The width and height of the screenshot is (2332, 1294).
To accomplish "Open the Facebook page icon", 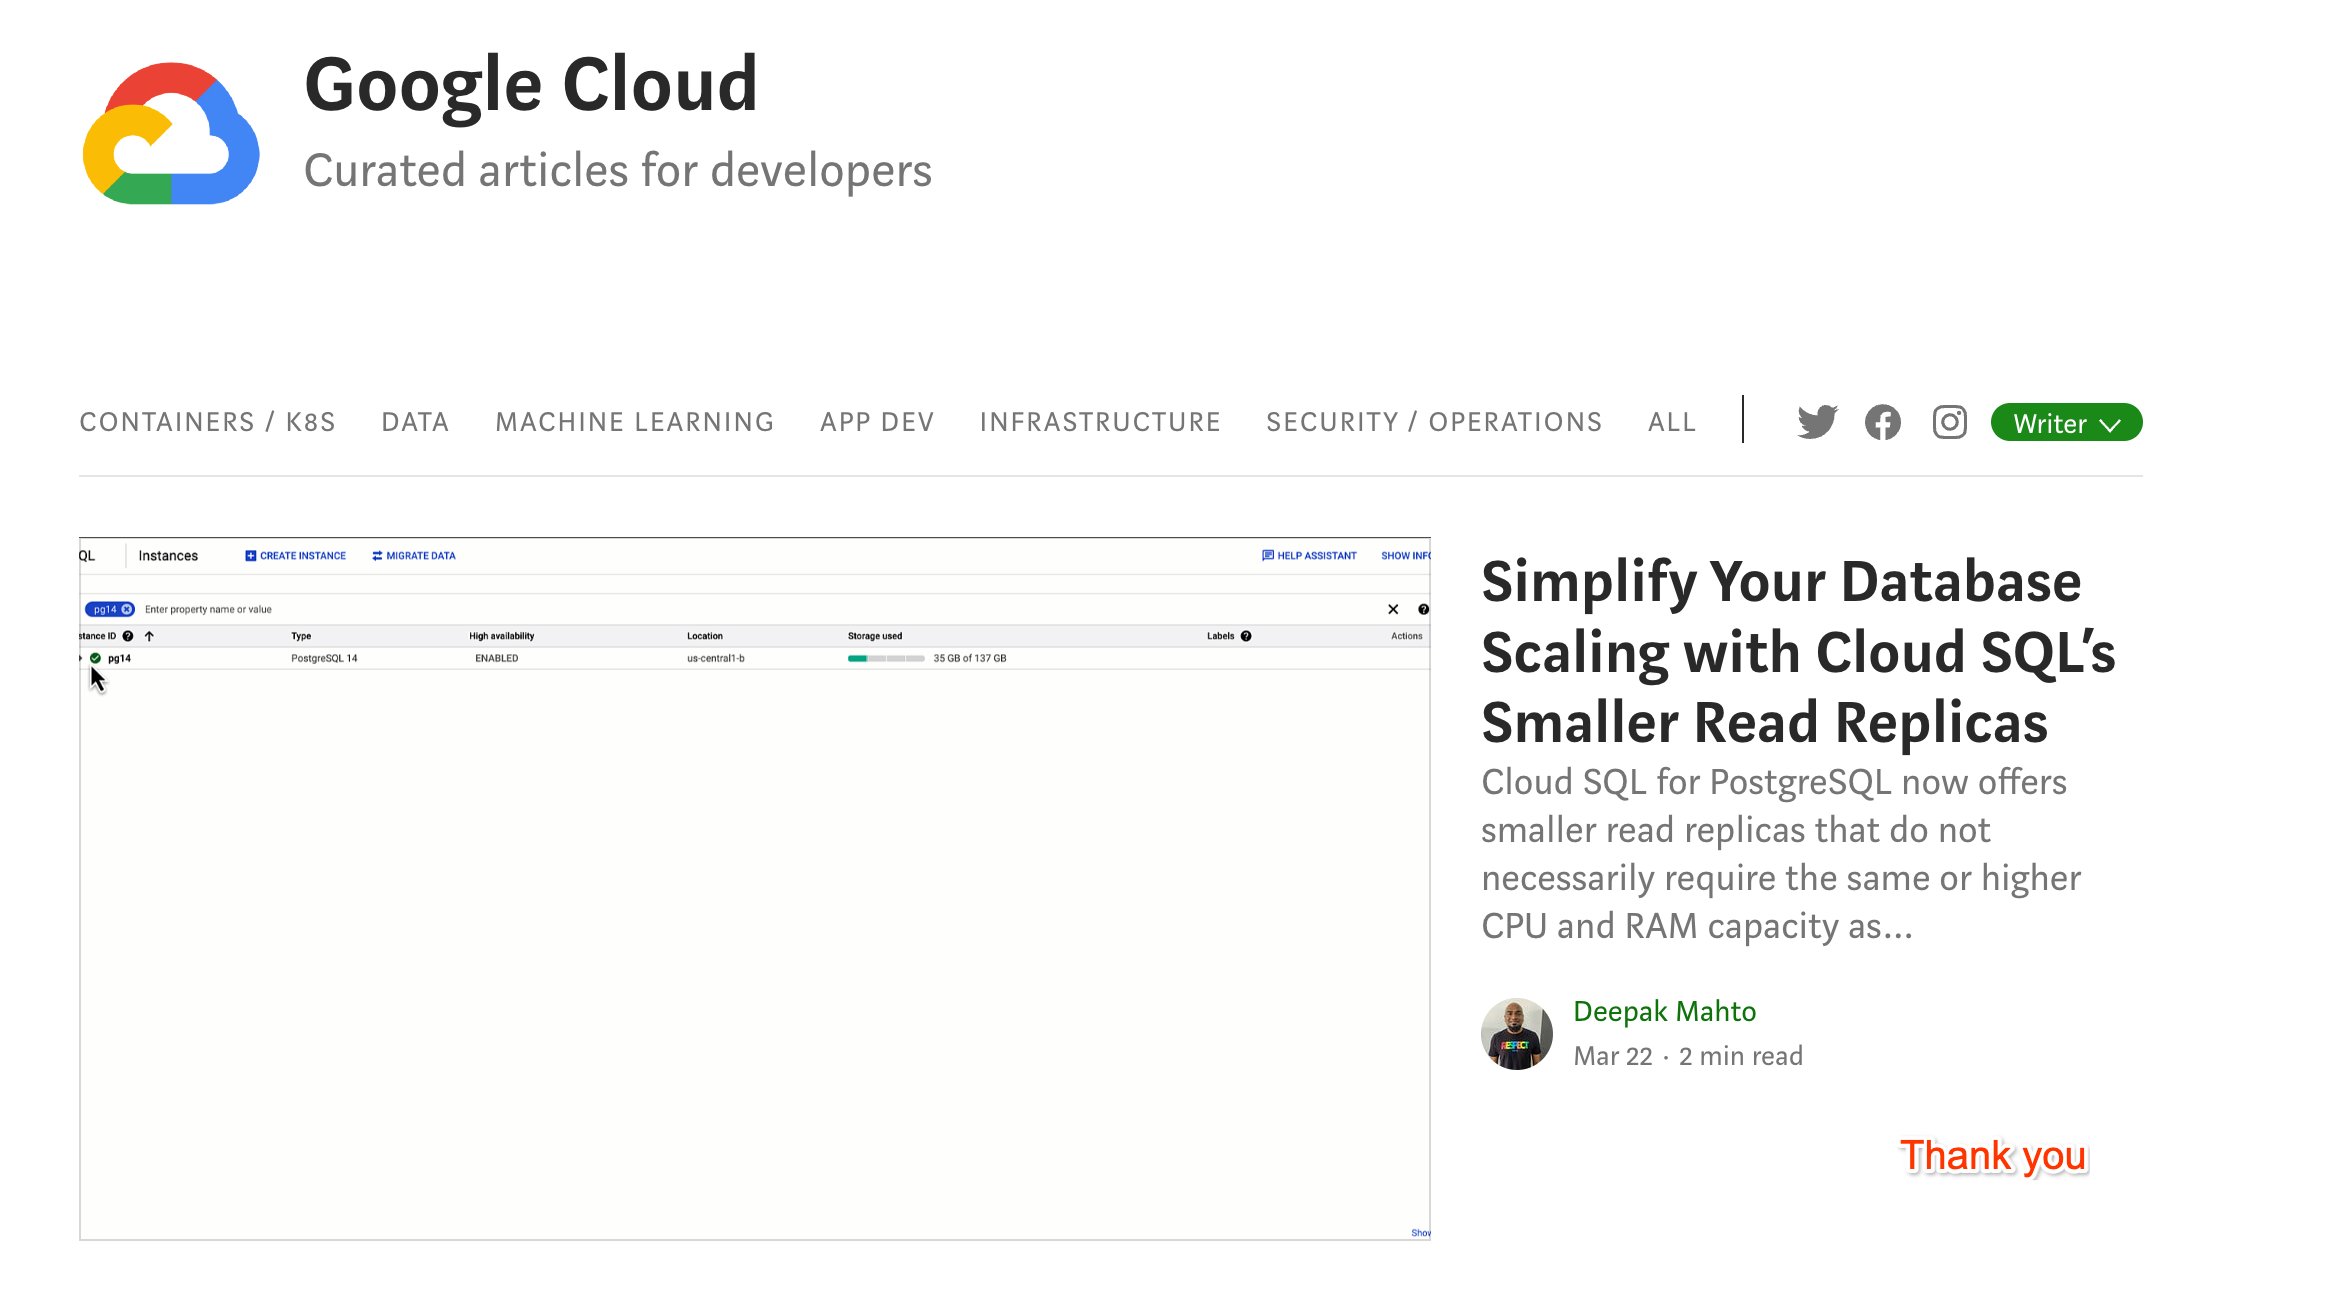I will (x=1883, y=422).
